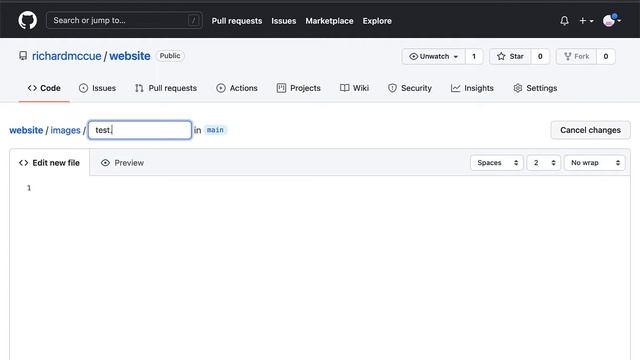Select the Issues repository tab
Screen dimensions: 640x360
point(97,88)
